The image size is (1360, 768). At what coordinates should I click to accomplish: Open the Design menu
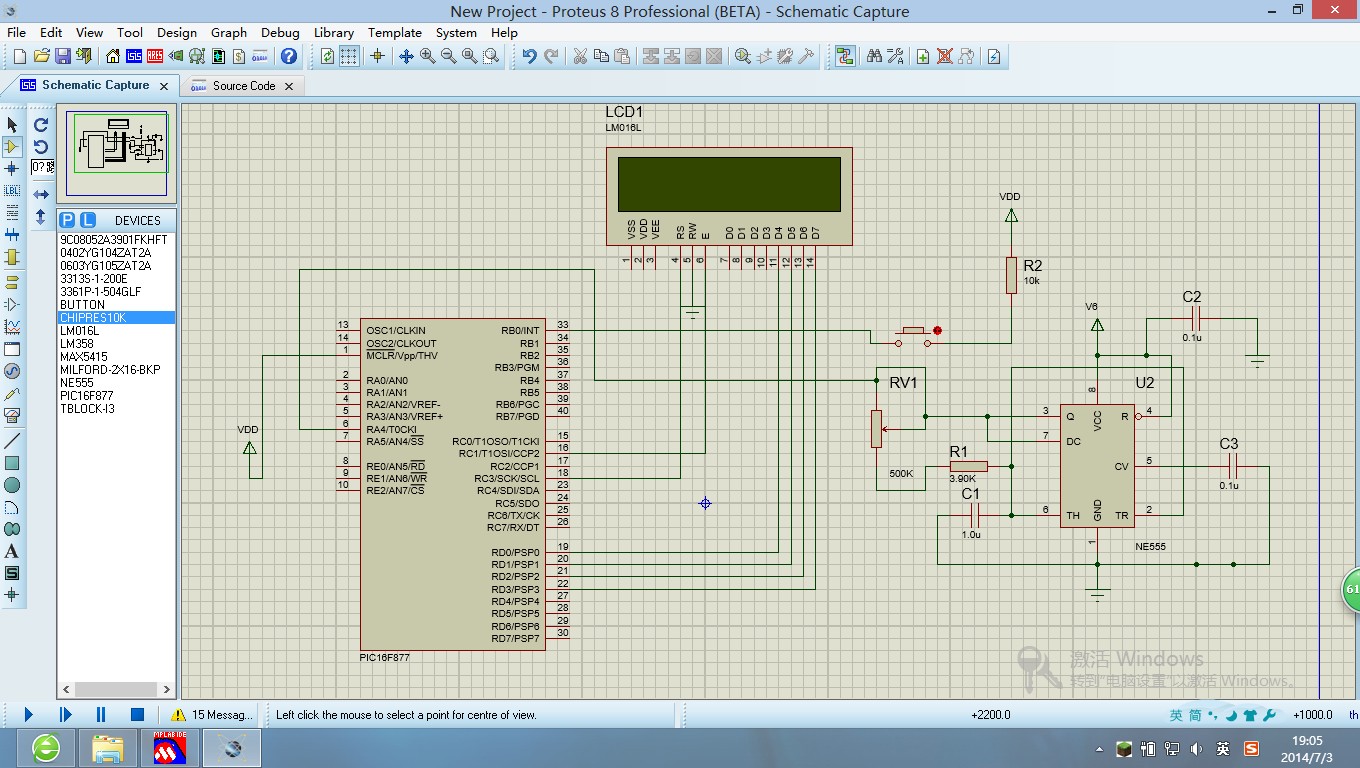click(x=176, y=32)
